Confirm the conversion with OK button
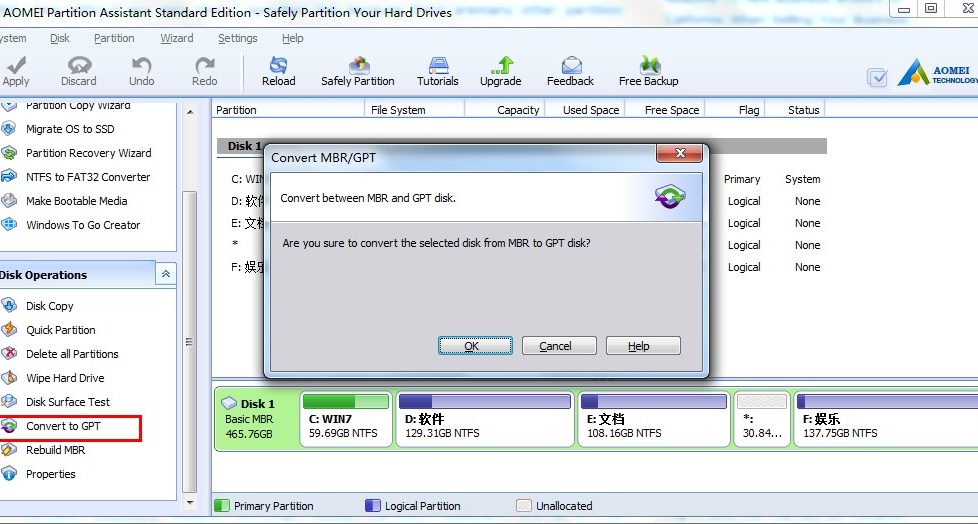 [x=475, y=346]
